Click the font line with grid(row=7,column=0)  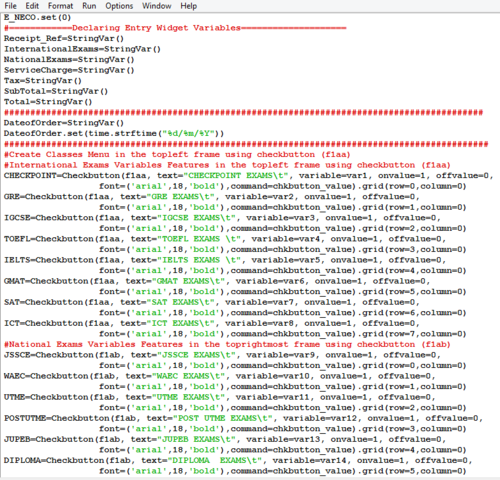282,334
